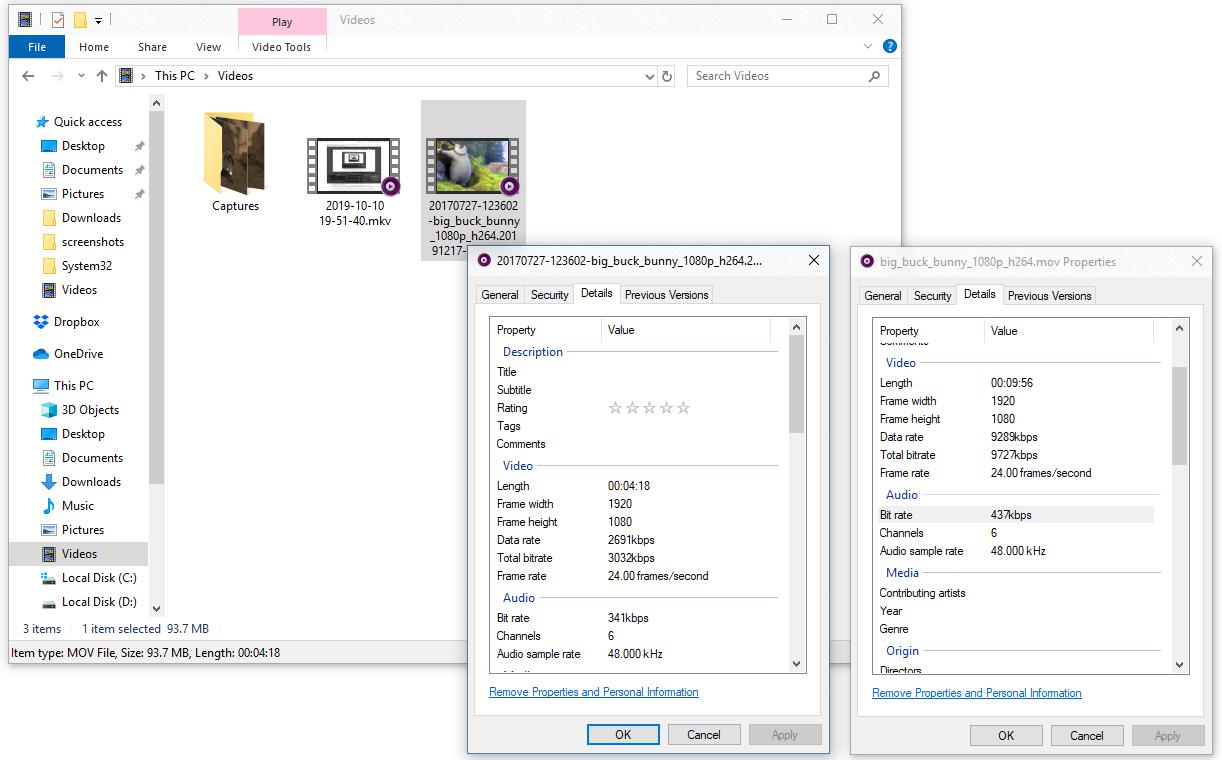This screenshot has width=1222, height=760.
Task: Click the Refresh button beside the address bar
Action: (x=668, y=76)
